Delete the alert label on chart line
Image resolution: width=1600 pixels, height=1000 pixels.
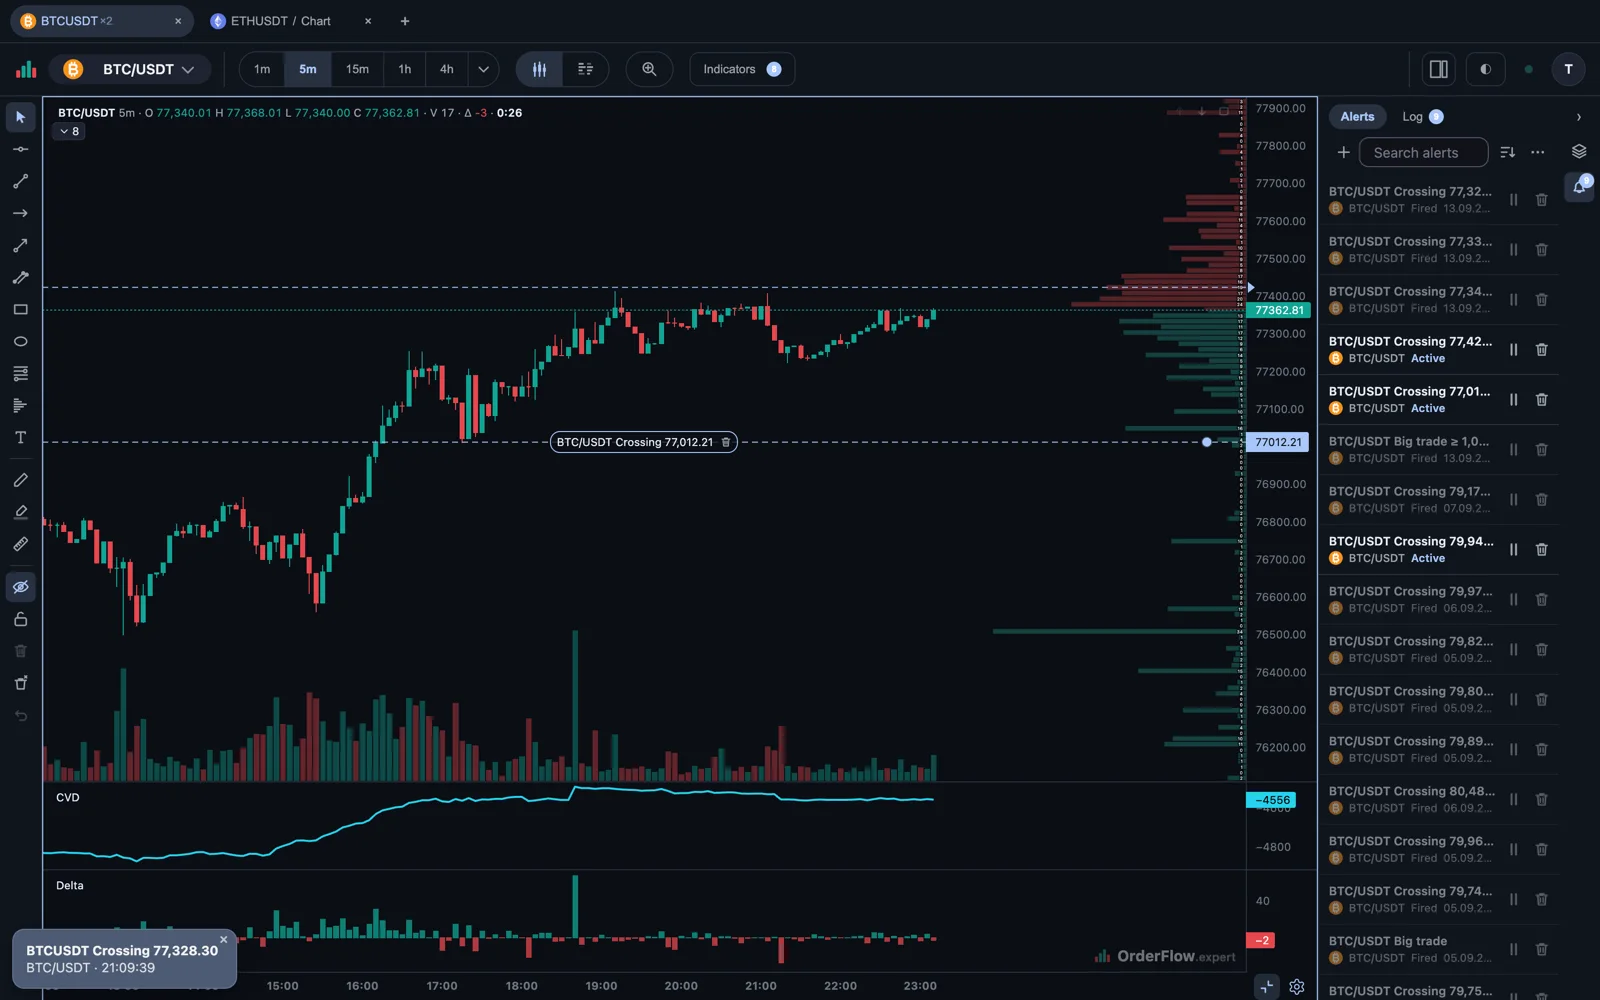click(x=726, y=442)
